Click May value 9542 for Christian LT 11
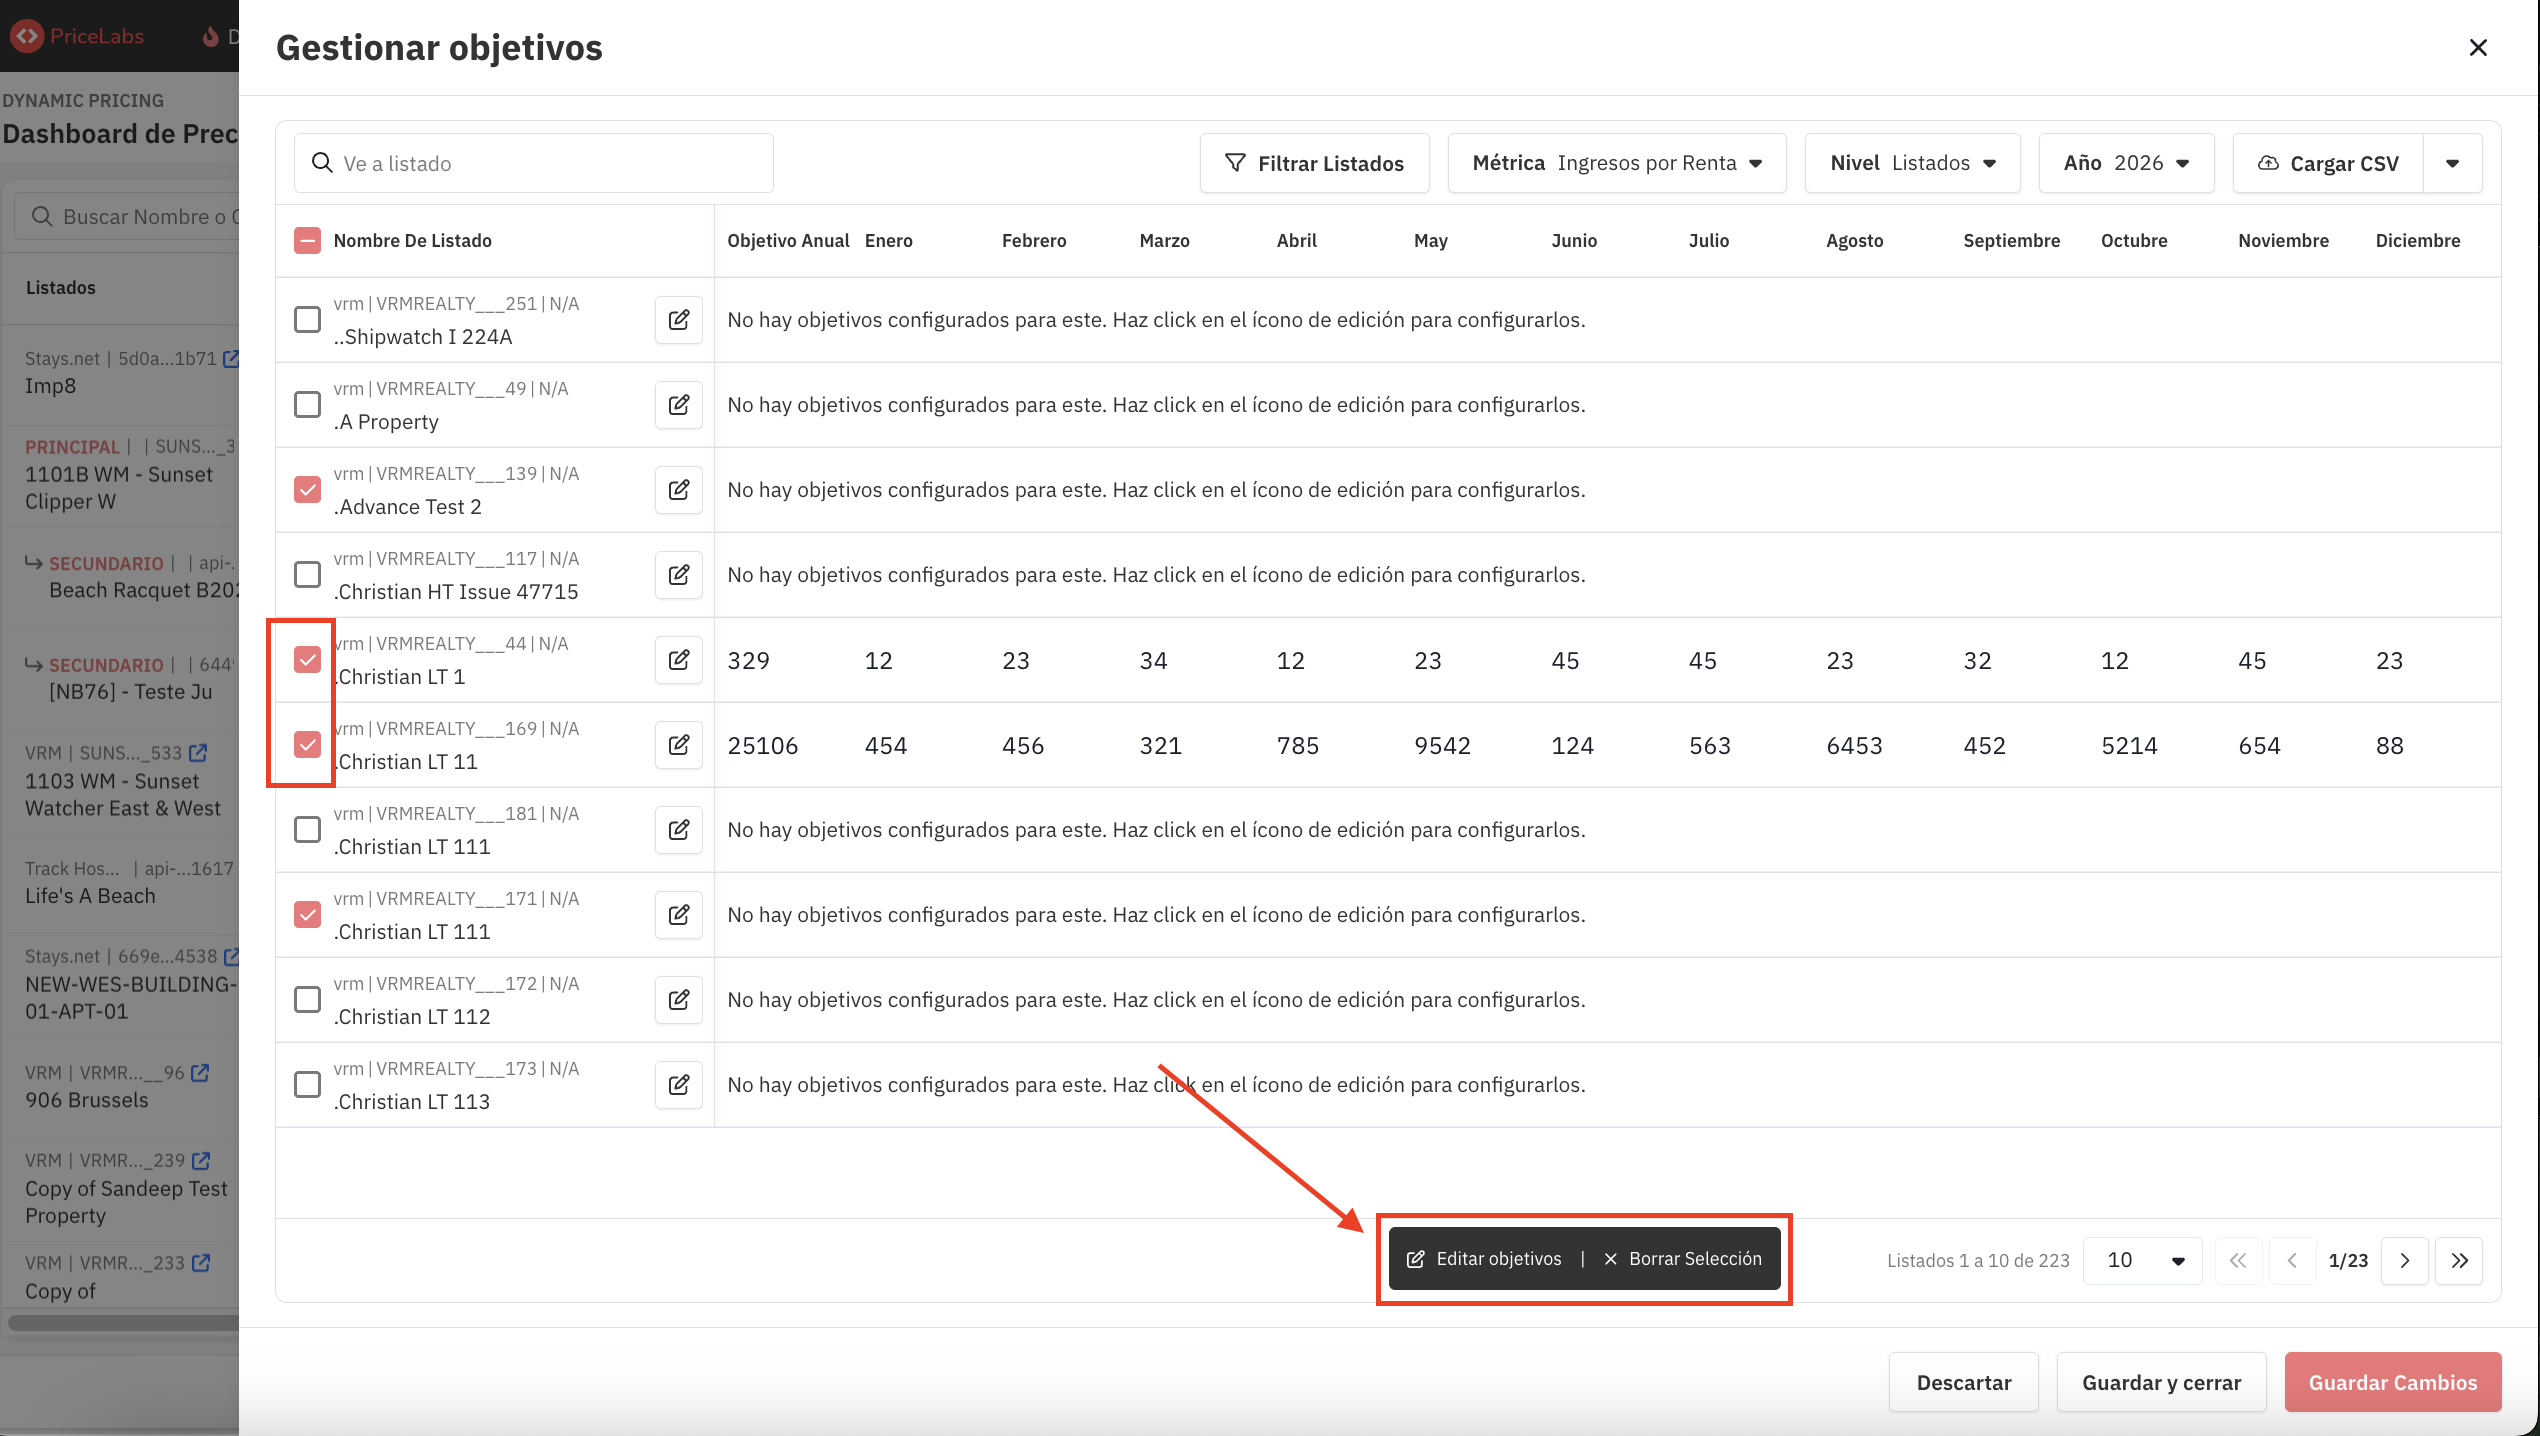 click(x=1442, y=745)
